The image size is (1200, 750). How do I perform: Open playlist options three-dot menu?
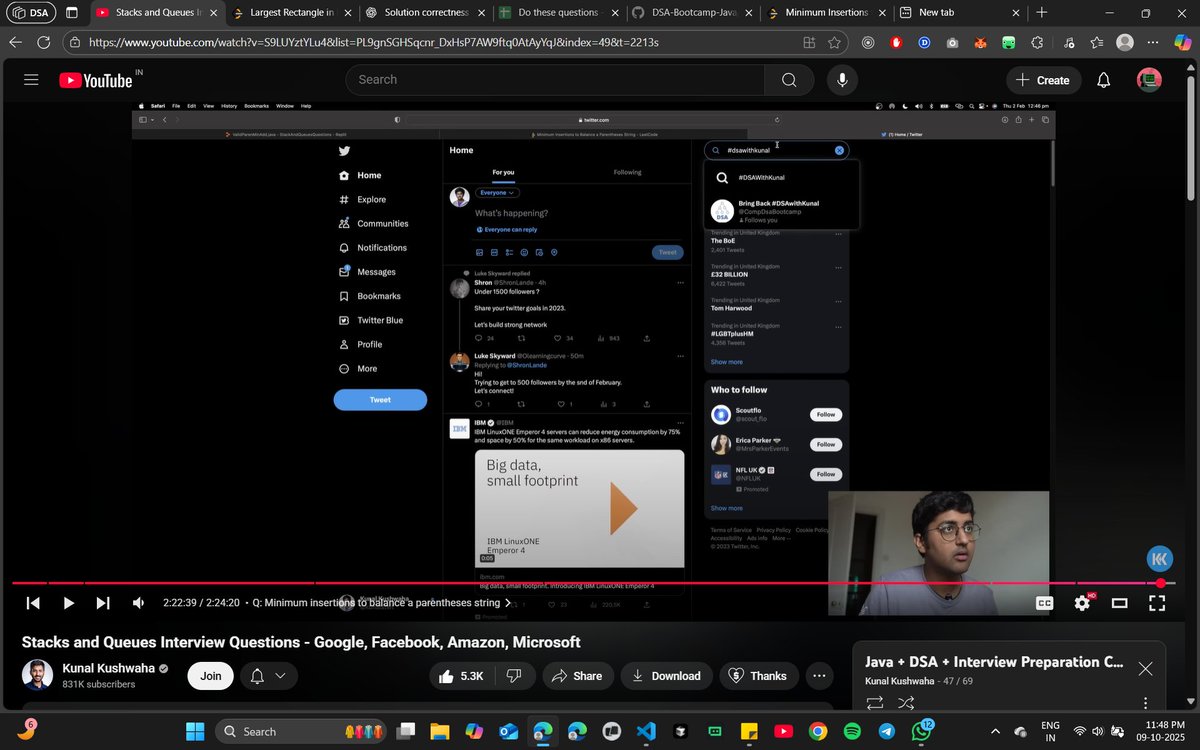pos(1146,703)
